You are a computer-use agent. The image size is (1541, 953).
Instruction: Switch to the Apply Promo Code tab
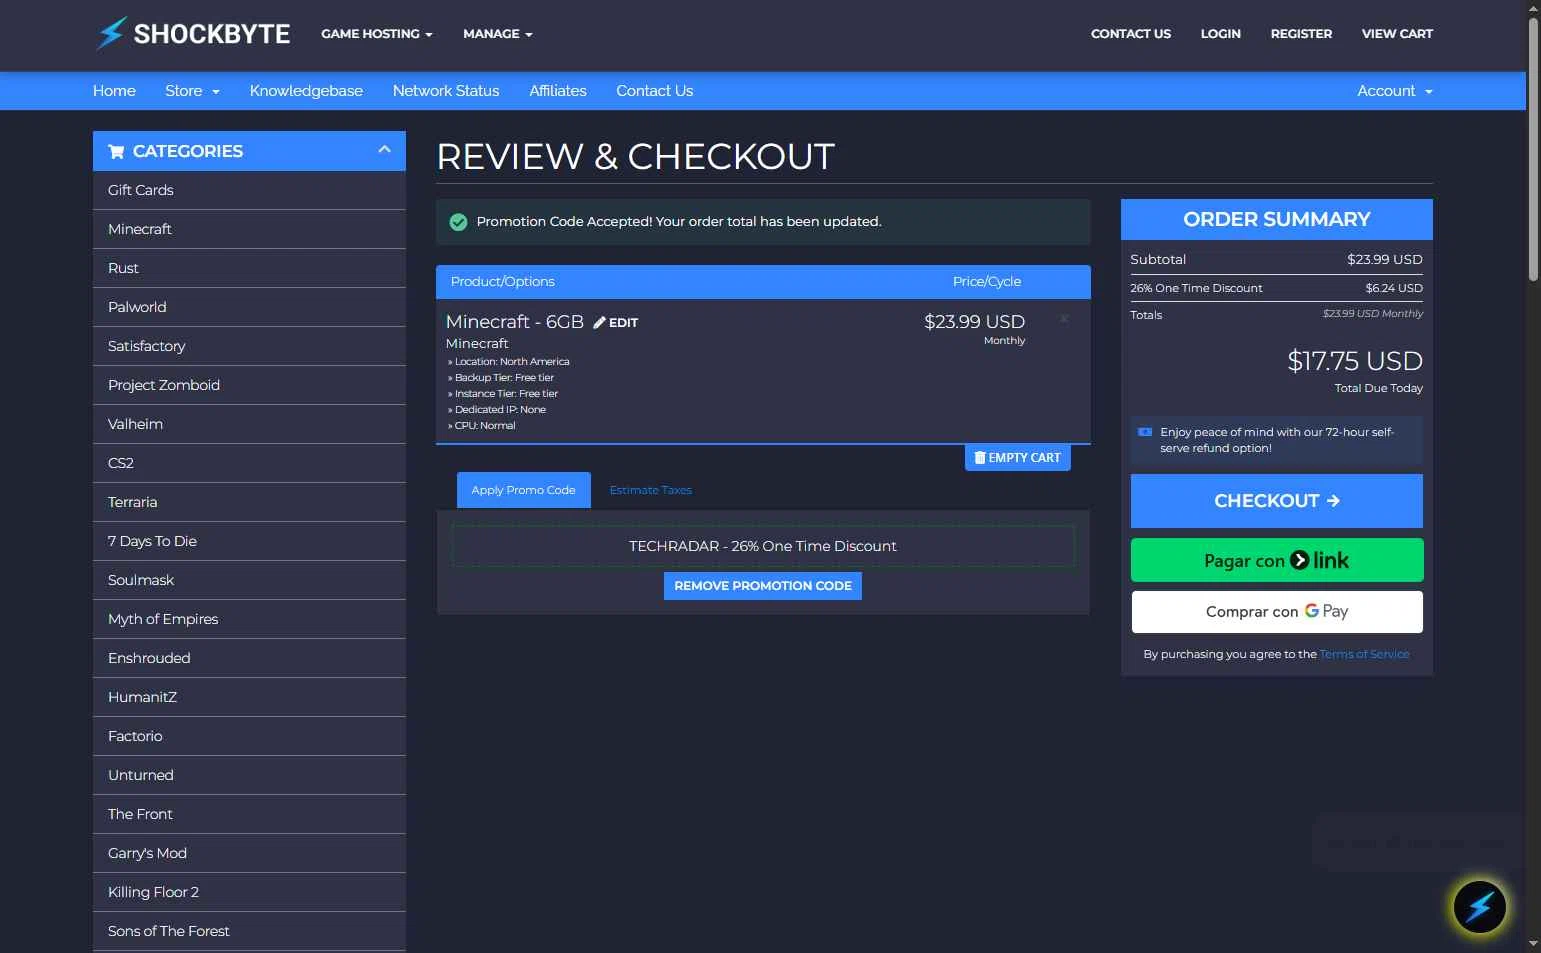coord(524,490)
